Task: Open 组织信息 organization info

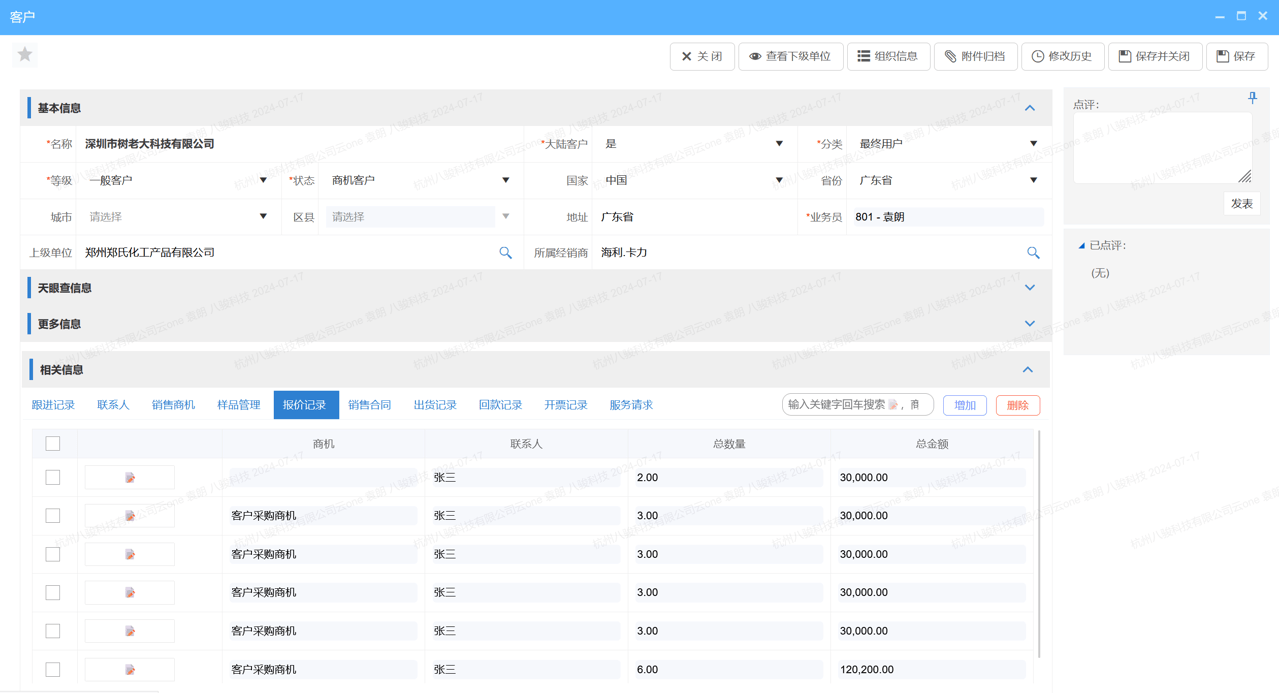Action: pos(887,57)
